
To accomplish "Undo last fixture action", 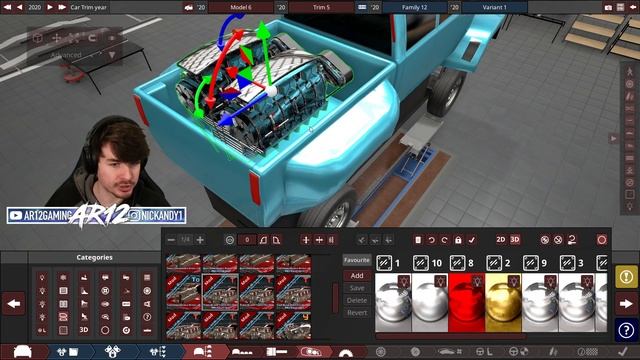I will [431, 240].
